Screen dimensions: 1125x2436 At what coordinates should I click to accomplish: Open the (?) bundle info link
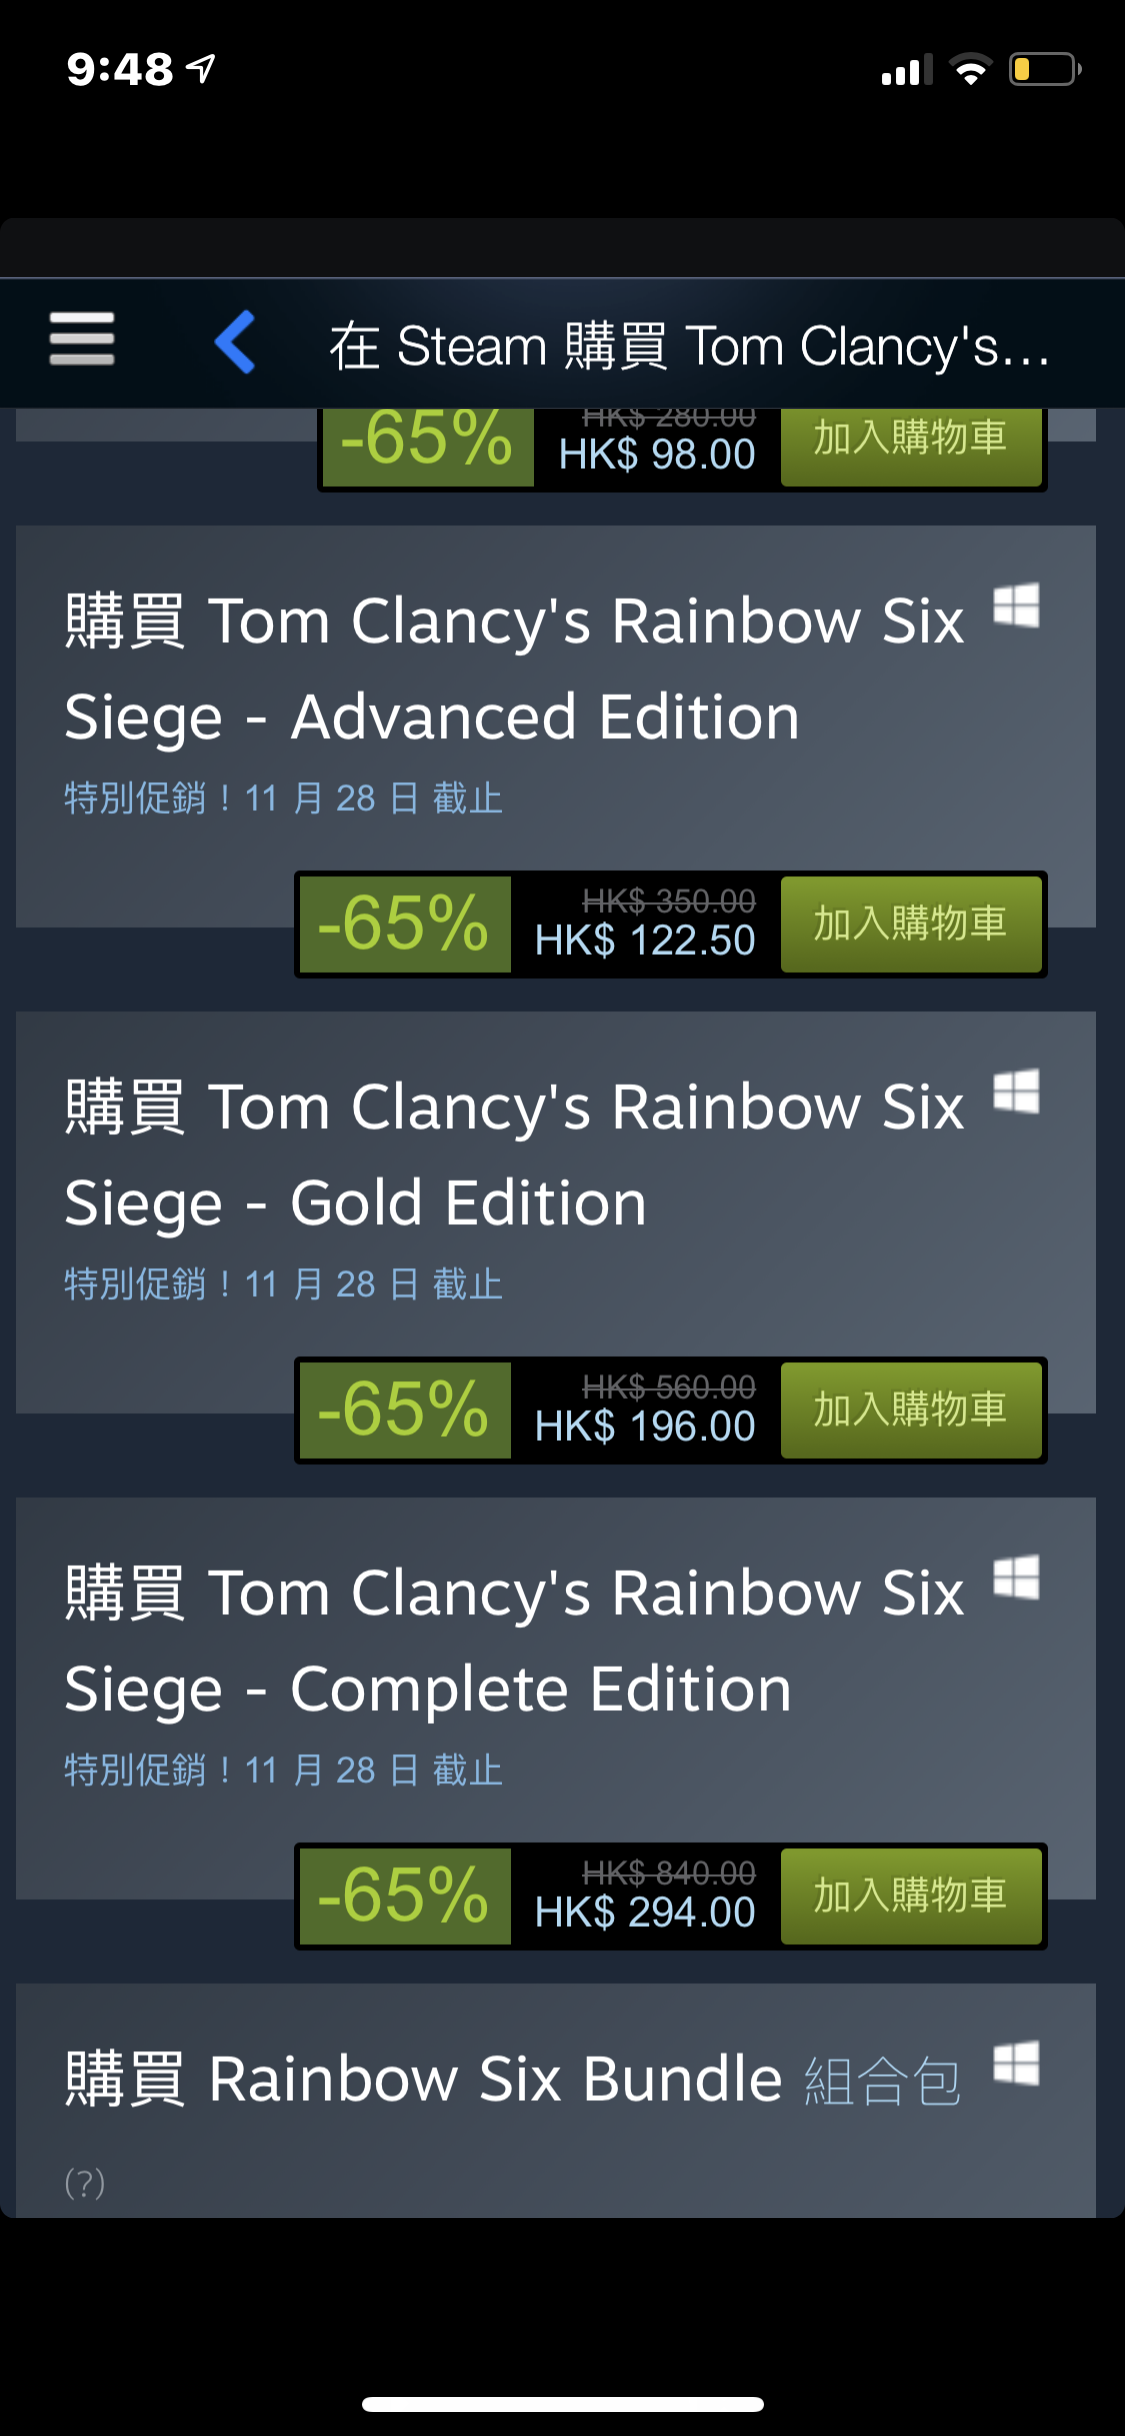85,2182
